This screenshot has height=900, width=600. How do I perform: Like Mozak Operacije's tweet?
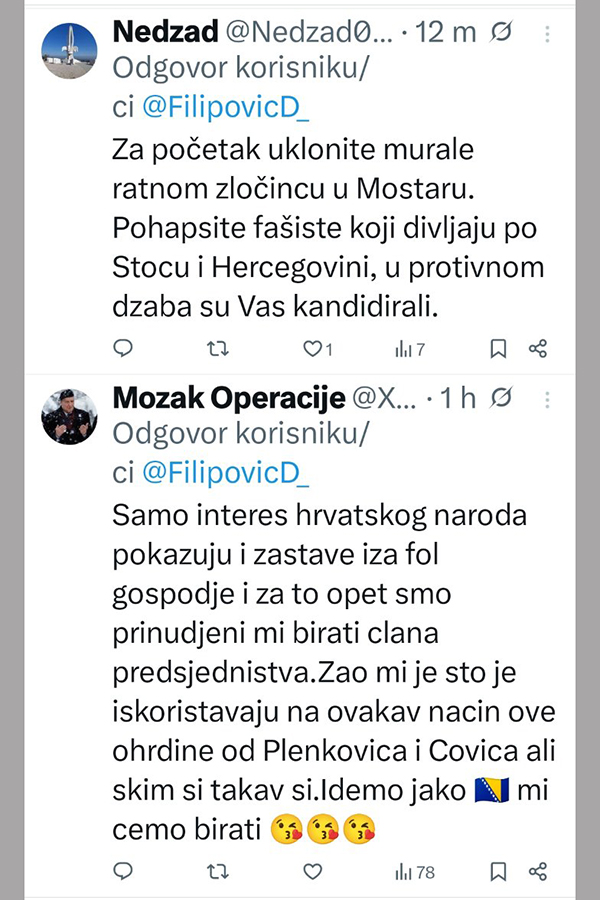point(312,871)
